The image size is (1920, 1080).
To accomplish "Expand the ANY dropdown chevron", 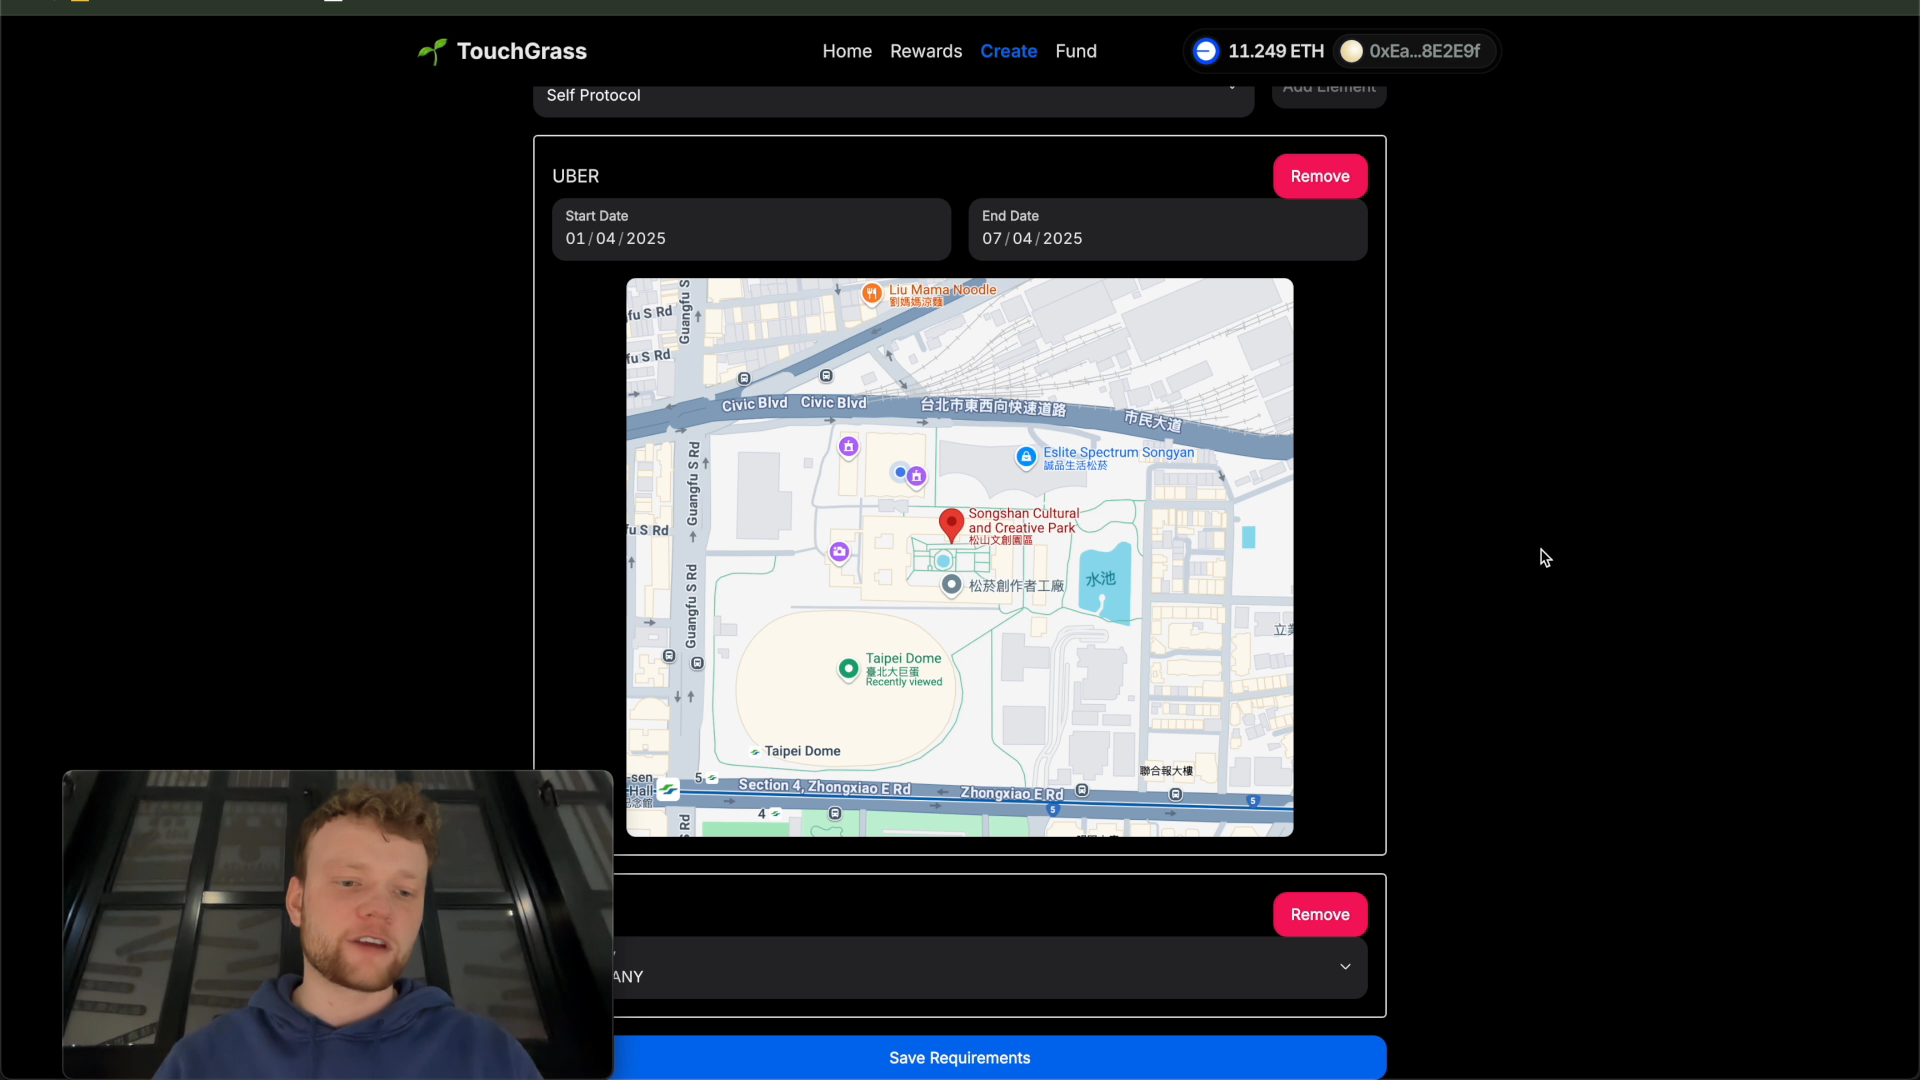I will pyautogui.click(x=1345, y=967).
